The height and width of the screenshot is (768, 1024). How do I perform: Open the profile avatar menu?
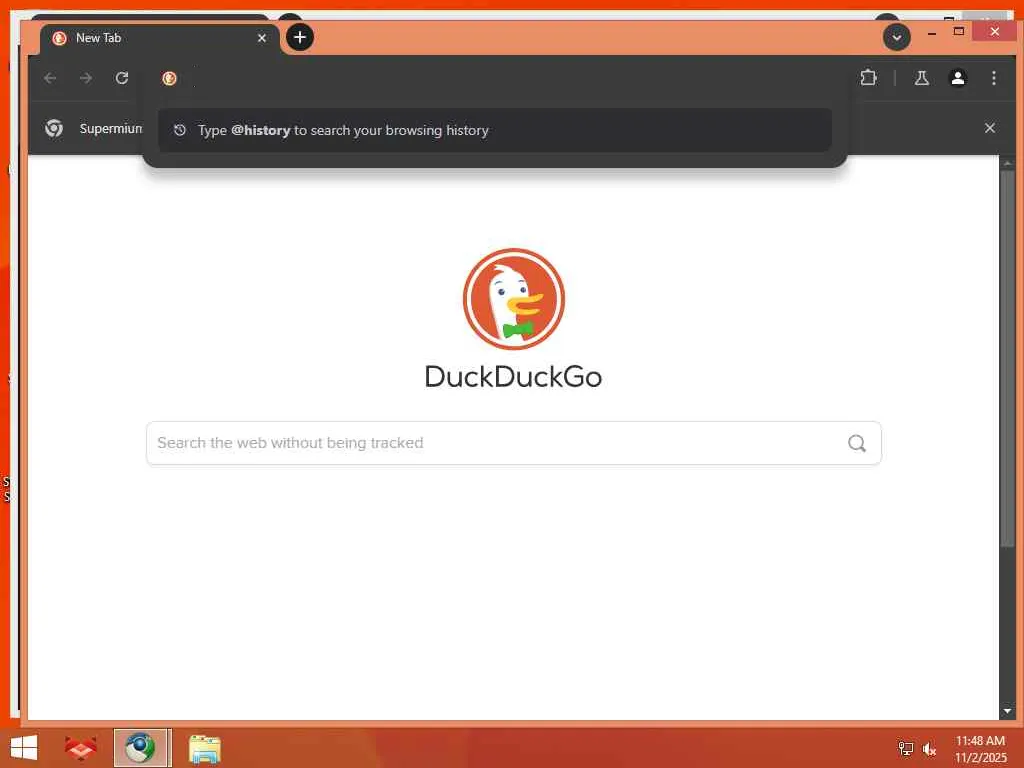[957, 78]
